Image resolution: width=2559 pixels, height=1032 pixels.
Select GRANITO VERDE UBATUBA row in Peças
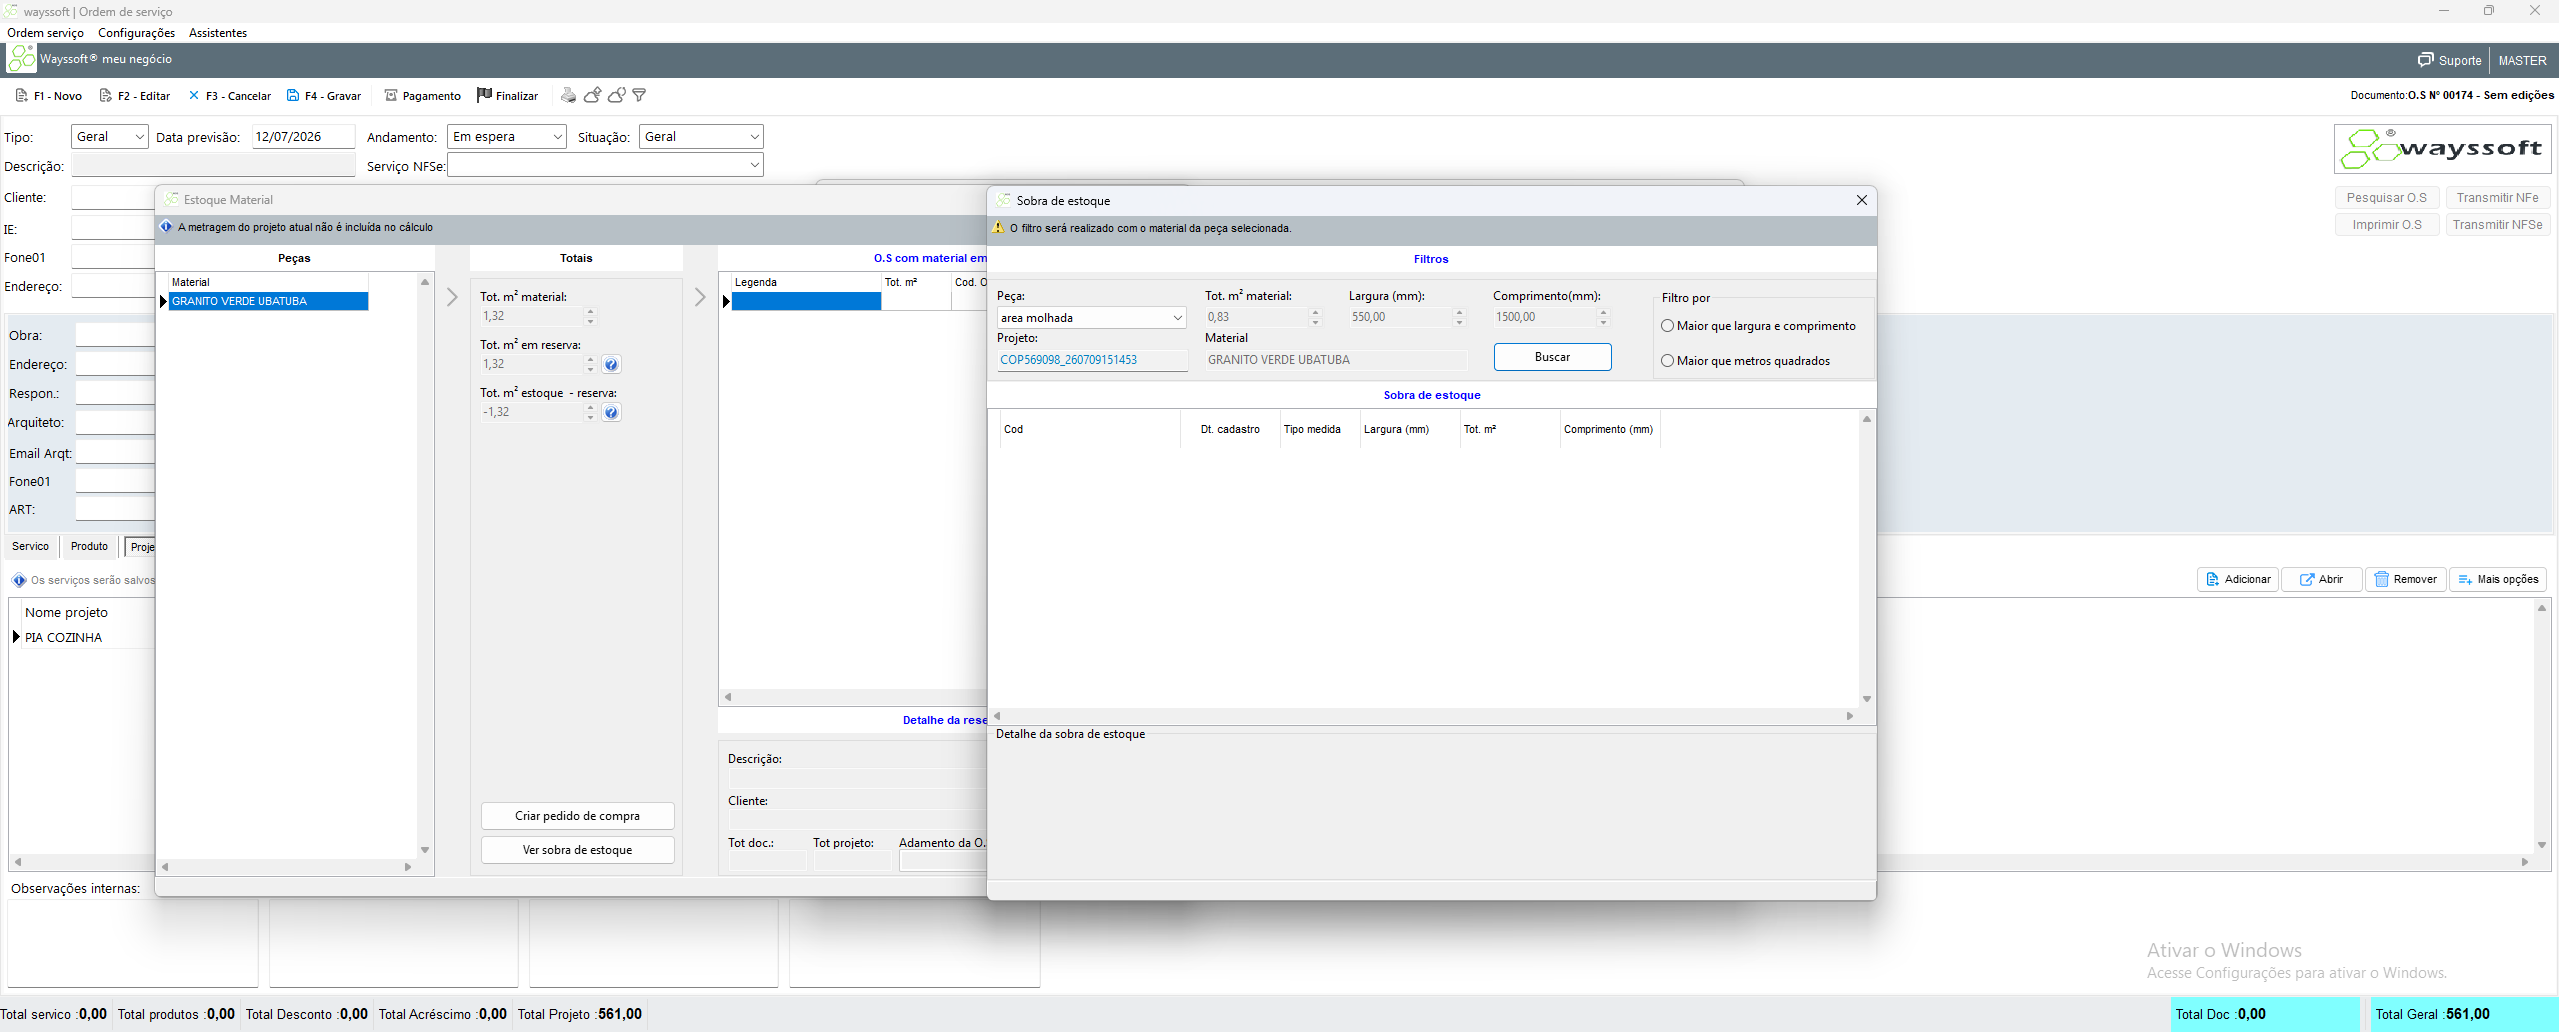pos(268,301)
